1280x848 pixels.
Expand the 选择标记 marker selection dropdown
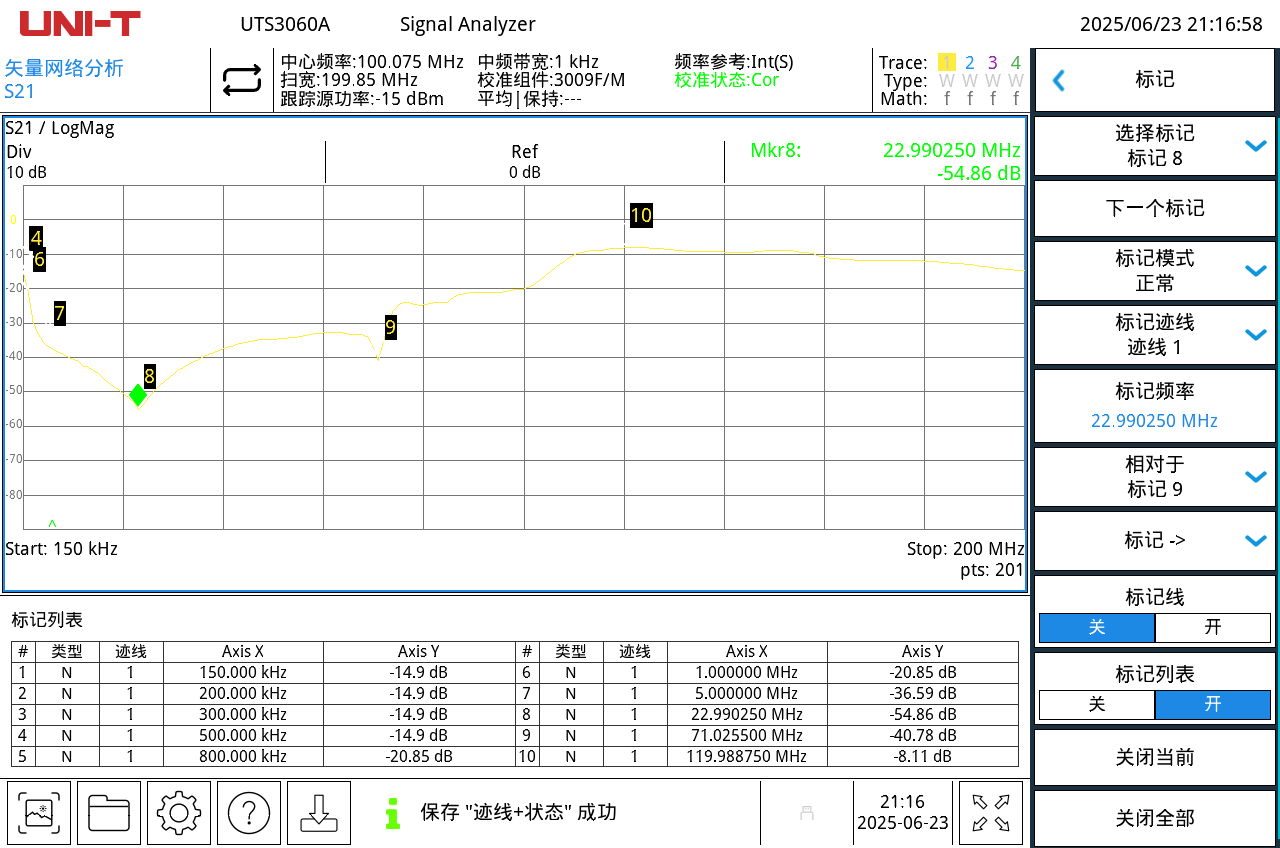click(x=1154, y=145)
